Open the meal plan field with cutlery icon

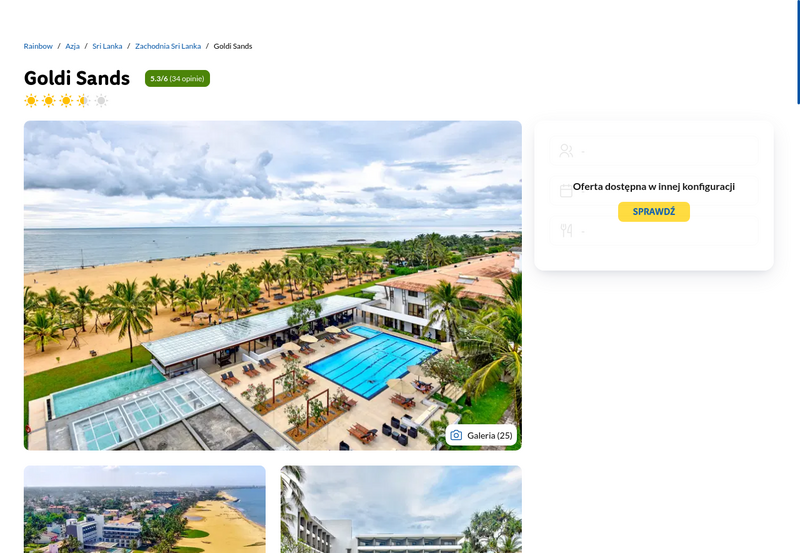654,231
